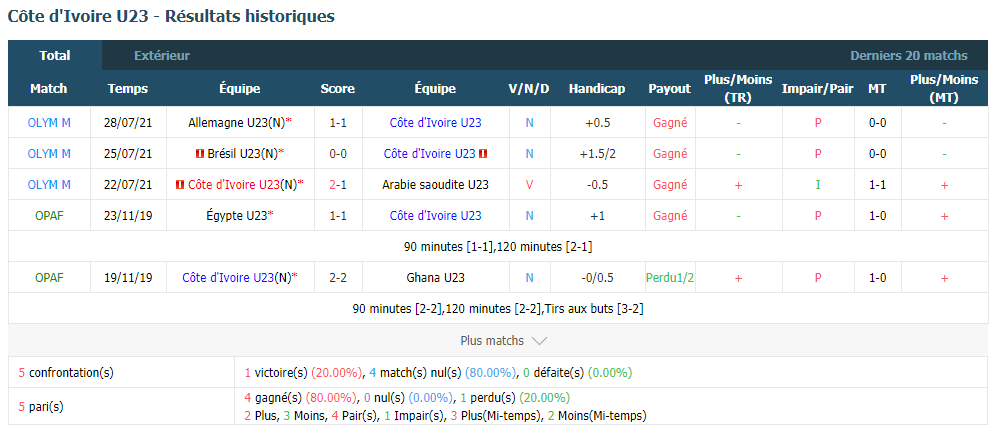This screenshot has height=433, width=994.
Task: Click red card icon before Côte d'Ivoire U23(N)
Action: [x=181, y=184]
